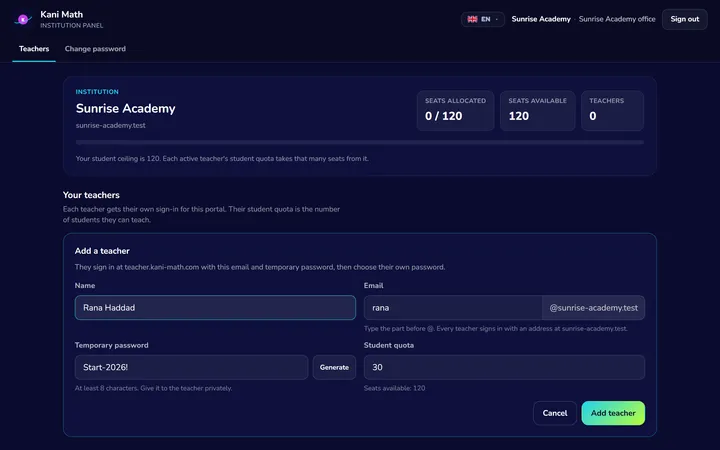Click the Add teacher button
The image size is (720, 450).
click(613, 413)
